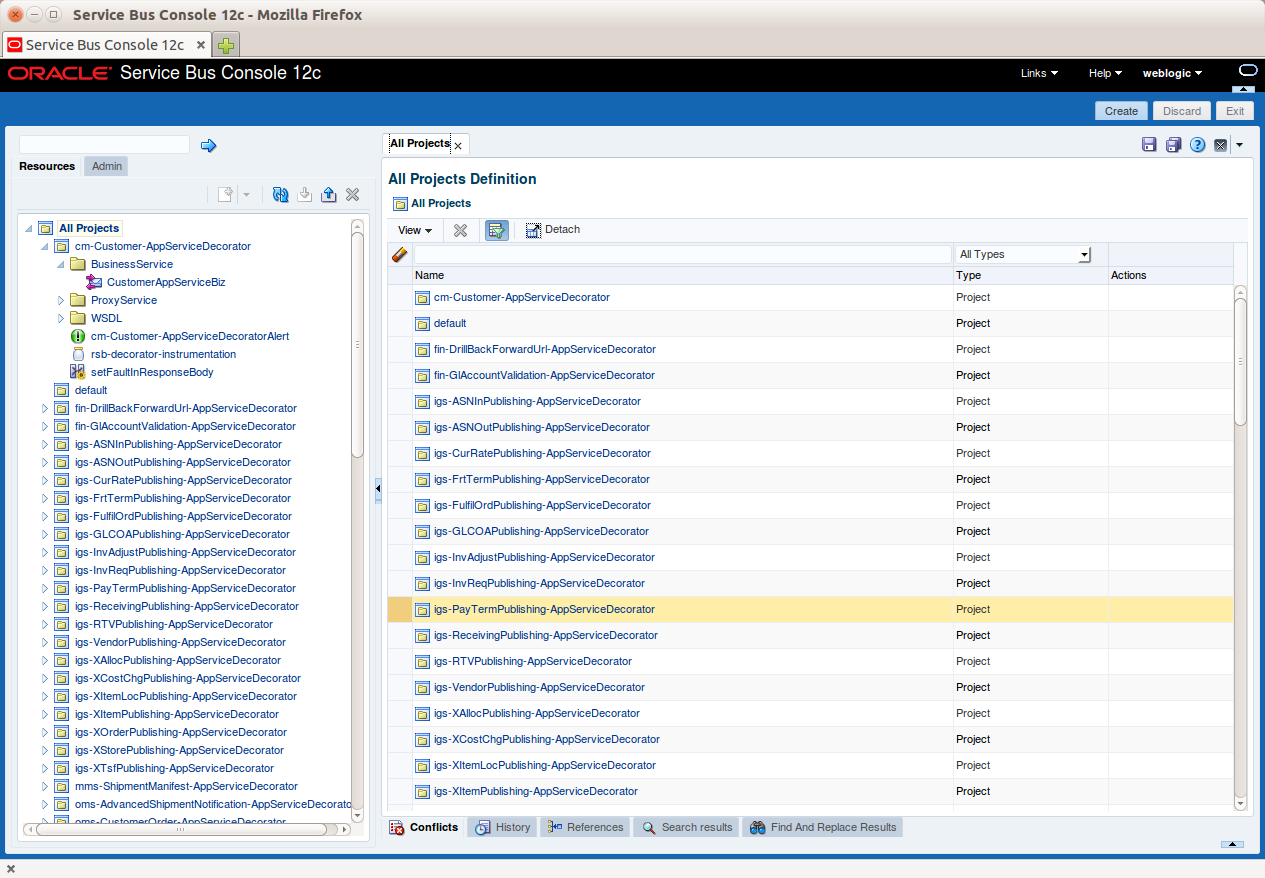Expand fin-DrillBackForwardUrl-AppServiceDecorator in the tree
Viewport: 1265px width, 878px height.
click(44, 408)
